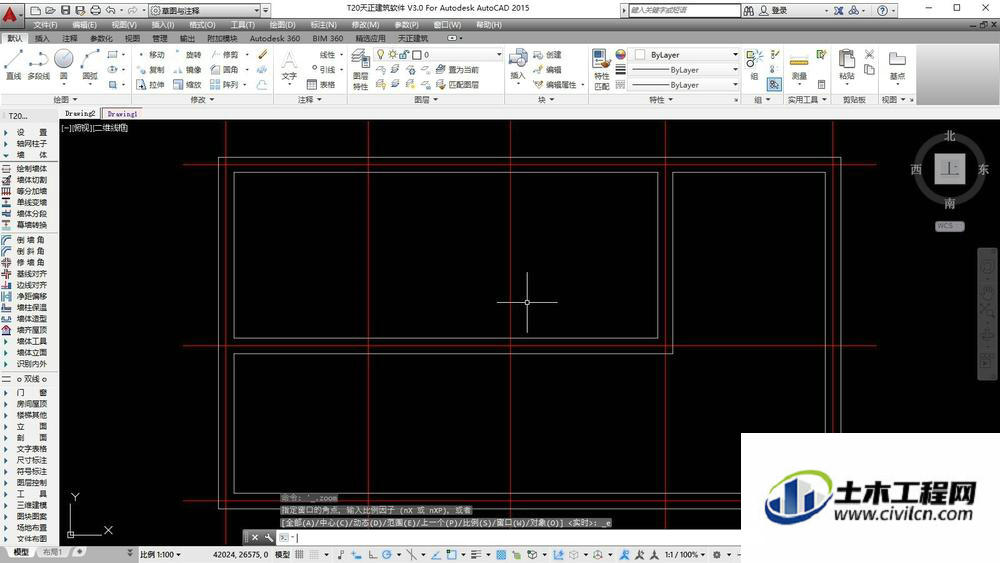Switch to the 布局1 layout tab
This screenshot has height=563, width=1000.
click(53, 552)
